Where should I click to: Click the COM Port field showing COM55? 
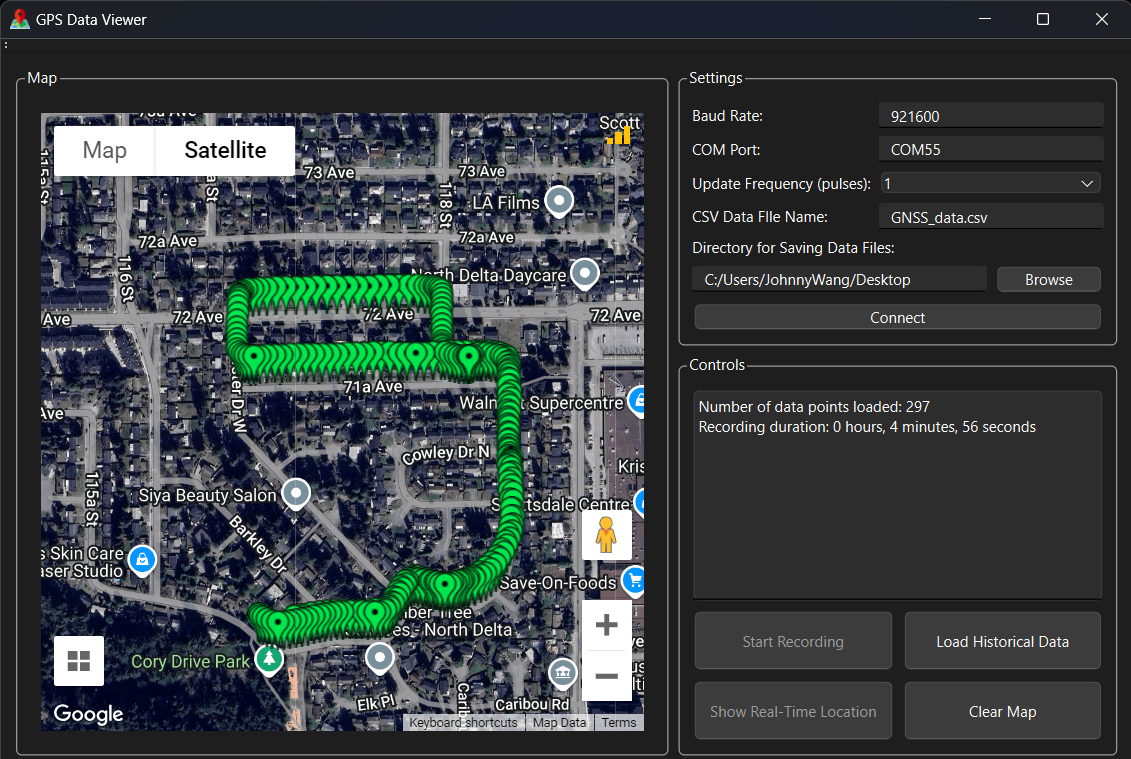click(x=991, y=150)
